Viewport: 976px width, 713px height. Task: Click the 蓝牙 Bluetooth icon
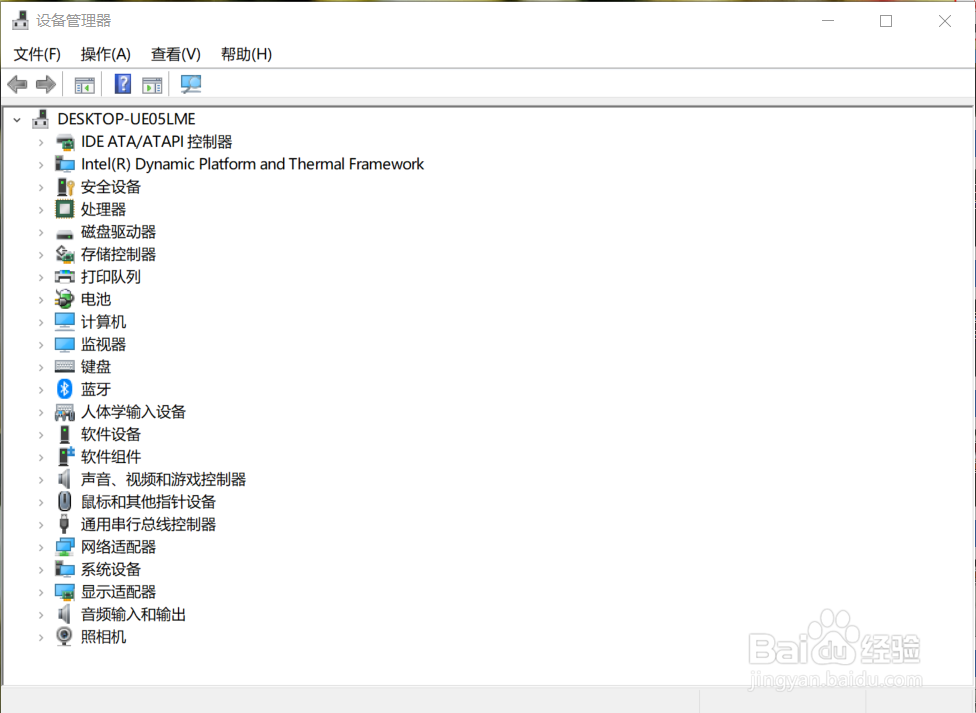[65, 389]
